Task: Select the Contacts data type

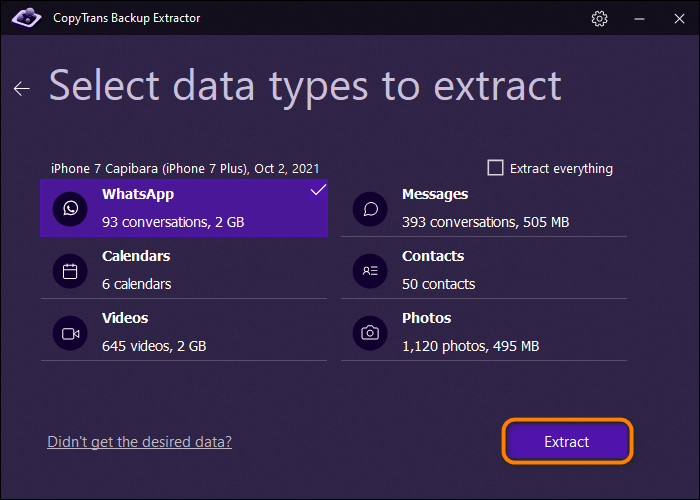Action: [x=484, y=271]
